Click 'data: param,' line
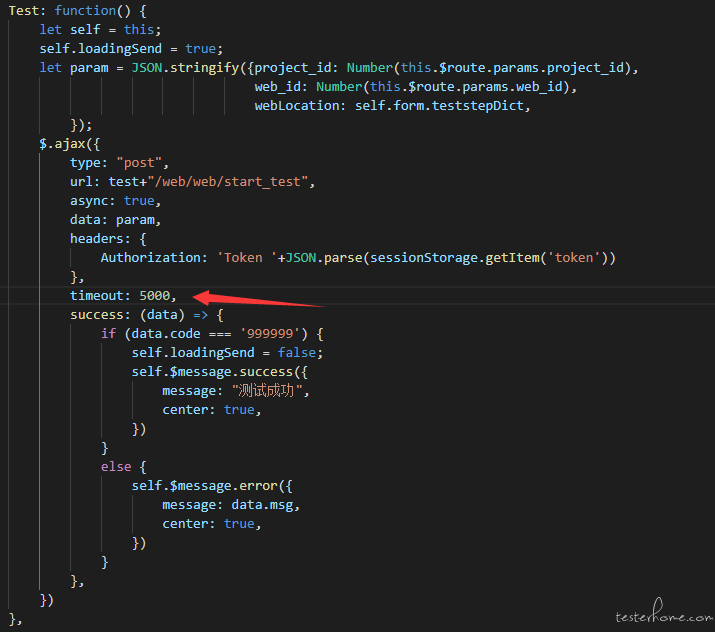 point(115,220)
